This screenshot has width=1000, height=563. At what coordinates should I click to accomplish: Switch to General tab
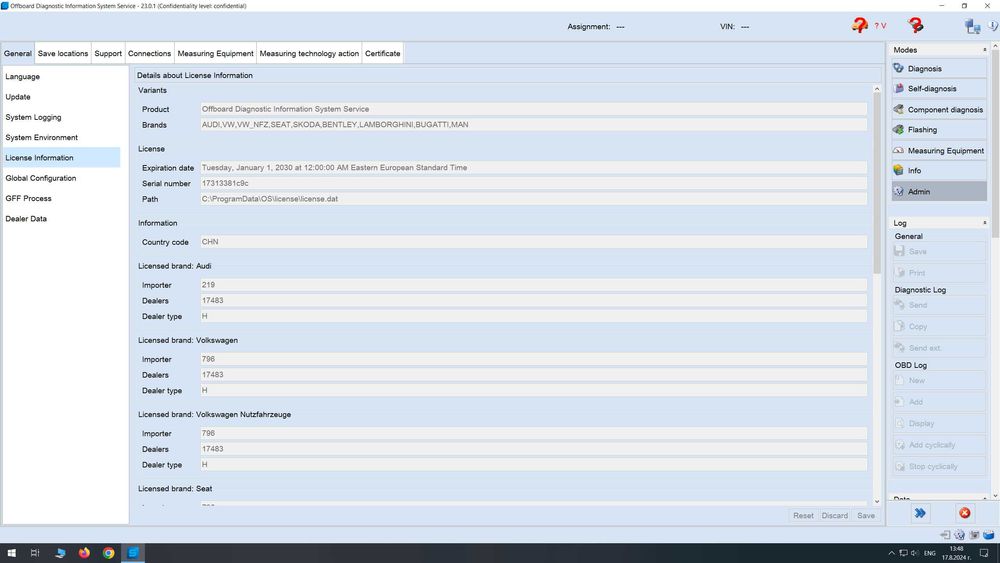coord(18,54)
